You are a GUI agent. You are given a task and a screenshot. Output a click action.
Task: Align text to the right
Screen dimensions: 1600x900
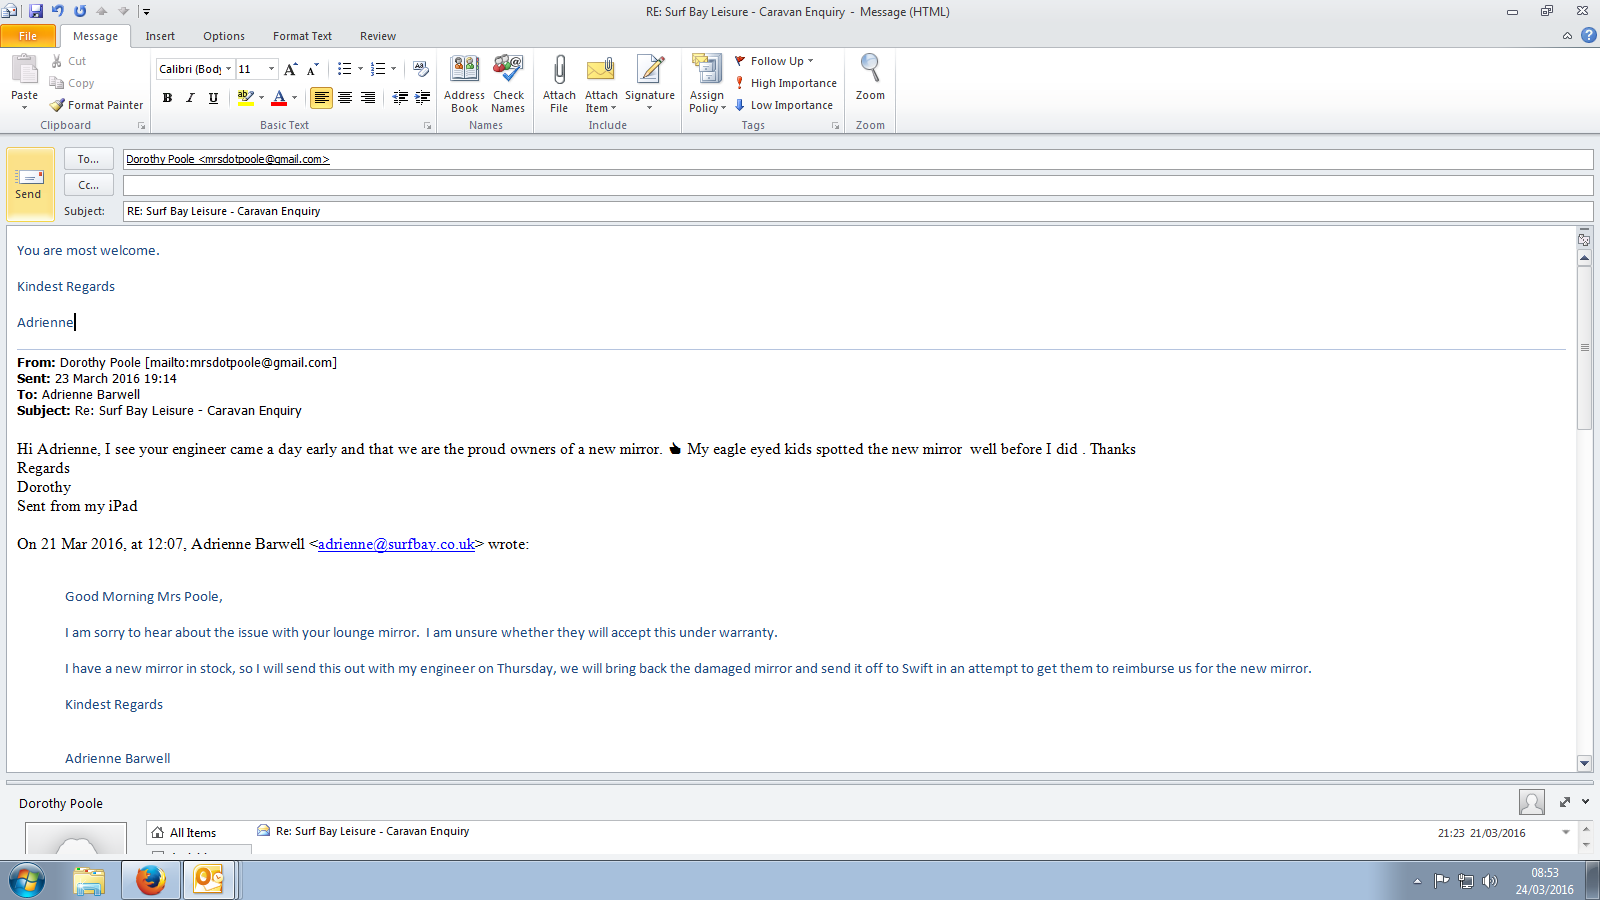click(x=368, y=97)
